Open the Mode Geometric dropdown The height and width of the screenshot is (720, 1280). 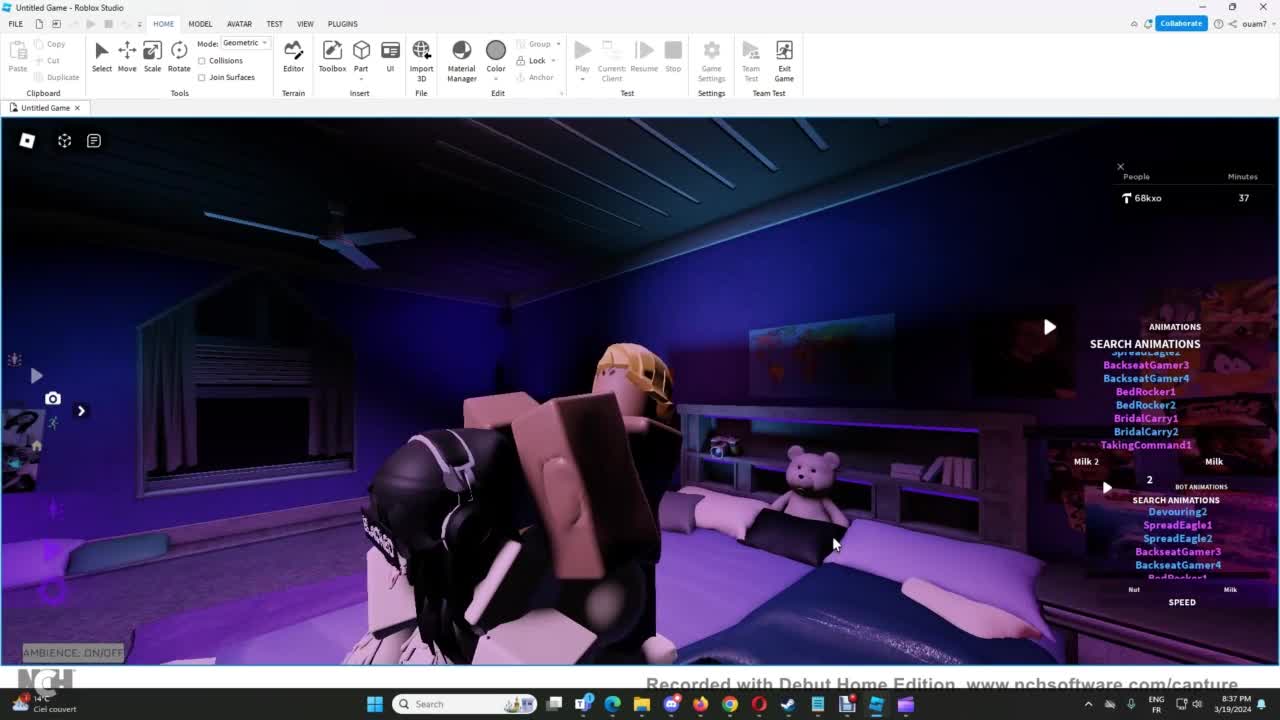pos(245,43)
